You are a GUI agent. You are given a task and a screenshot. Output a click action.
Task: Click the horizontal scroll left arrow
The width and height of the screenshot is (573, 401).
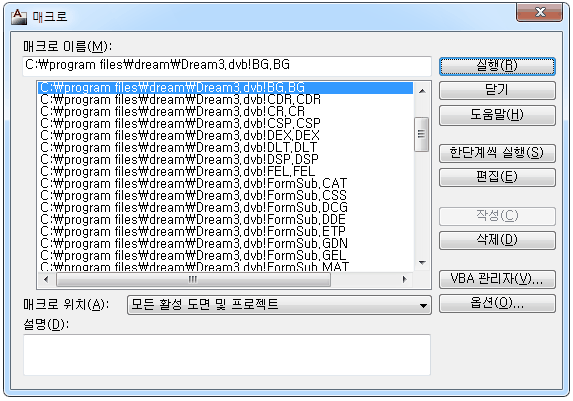tap(46, 280)
